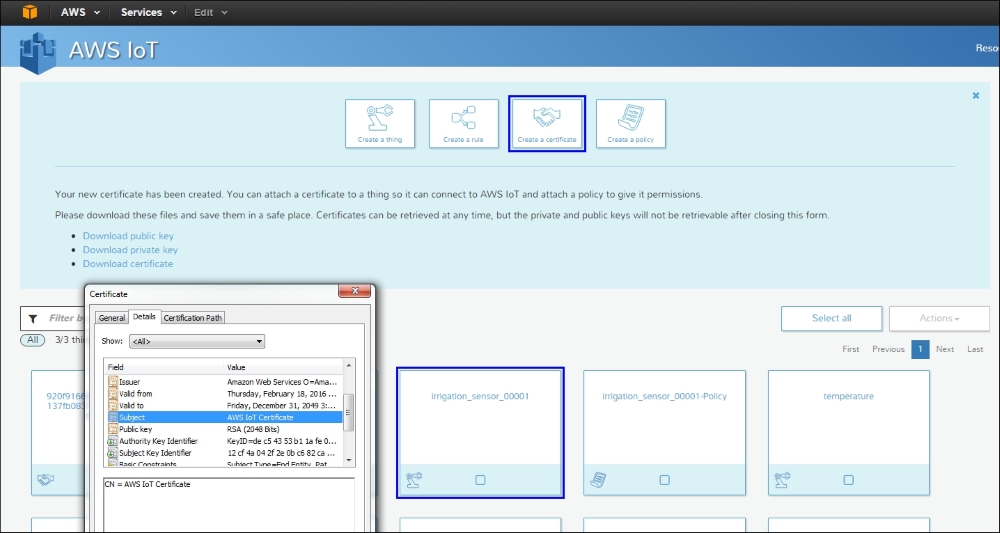Select the Valid to row
The image size is (1000, 533).
pyautogui.click(x=224, y=405)
